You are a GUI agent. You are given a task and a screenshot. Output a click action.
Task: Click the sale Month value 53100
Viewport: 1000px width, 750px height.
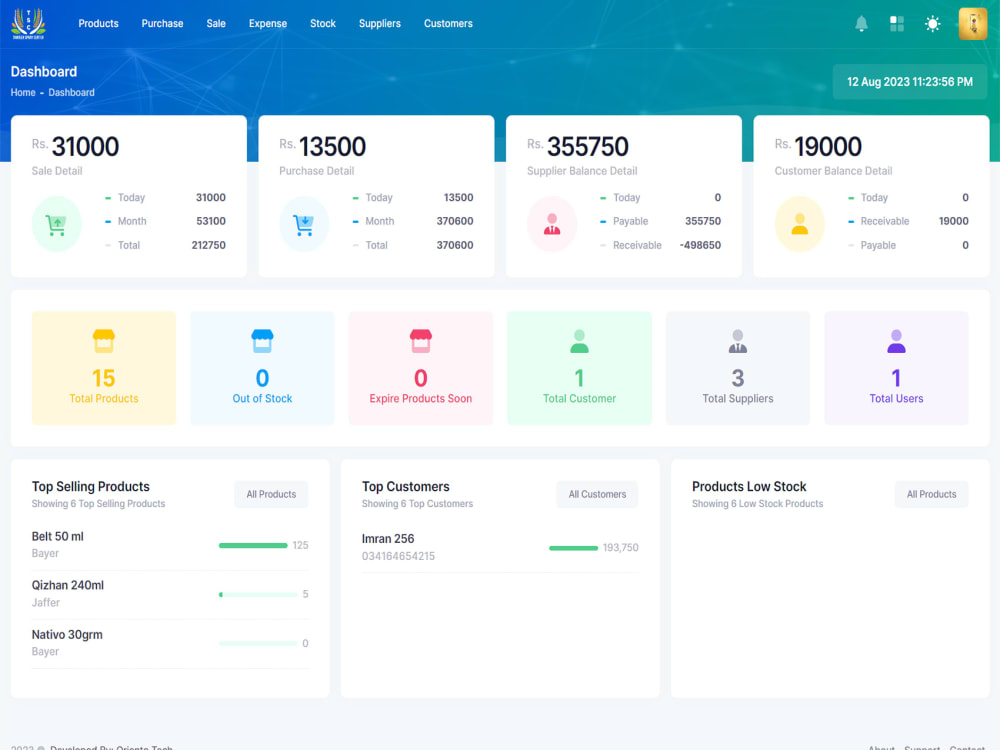point(210,221)
